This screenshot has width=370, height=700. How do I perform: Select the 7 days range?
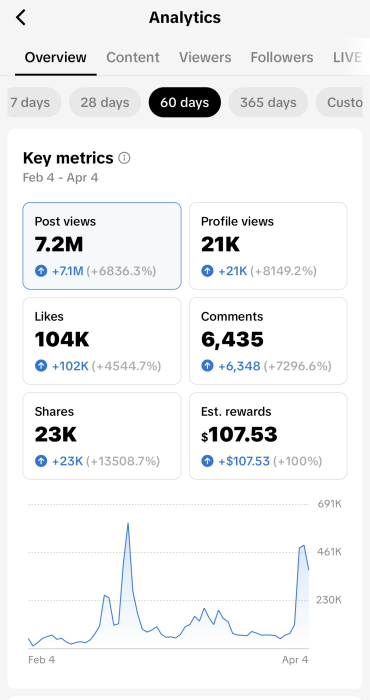pyautogui.click(x=34, y=103)
